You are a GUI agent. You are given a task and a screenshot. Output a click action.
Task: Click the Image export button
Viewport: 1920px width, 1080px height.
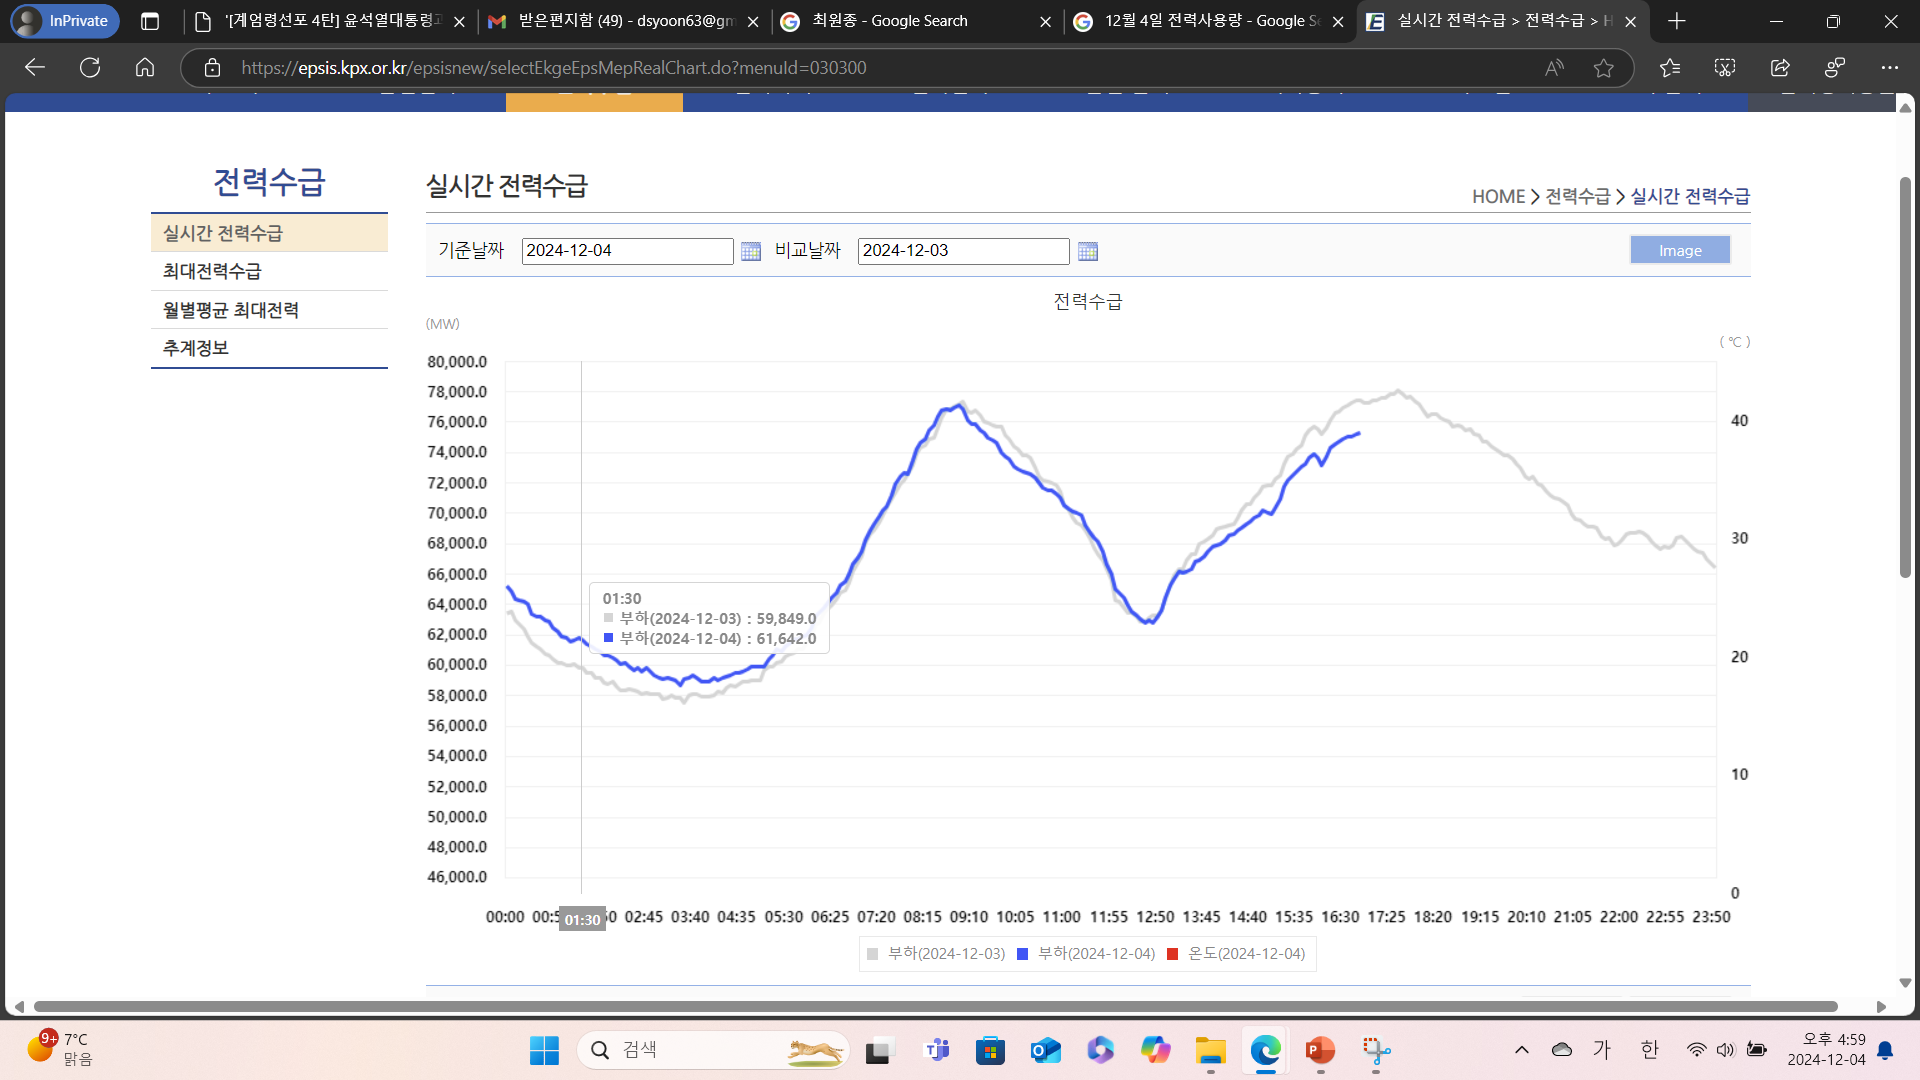[x=1680, y=250]
